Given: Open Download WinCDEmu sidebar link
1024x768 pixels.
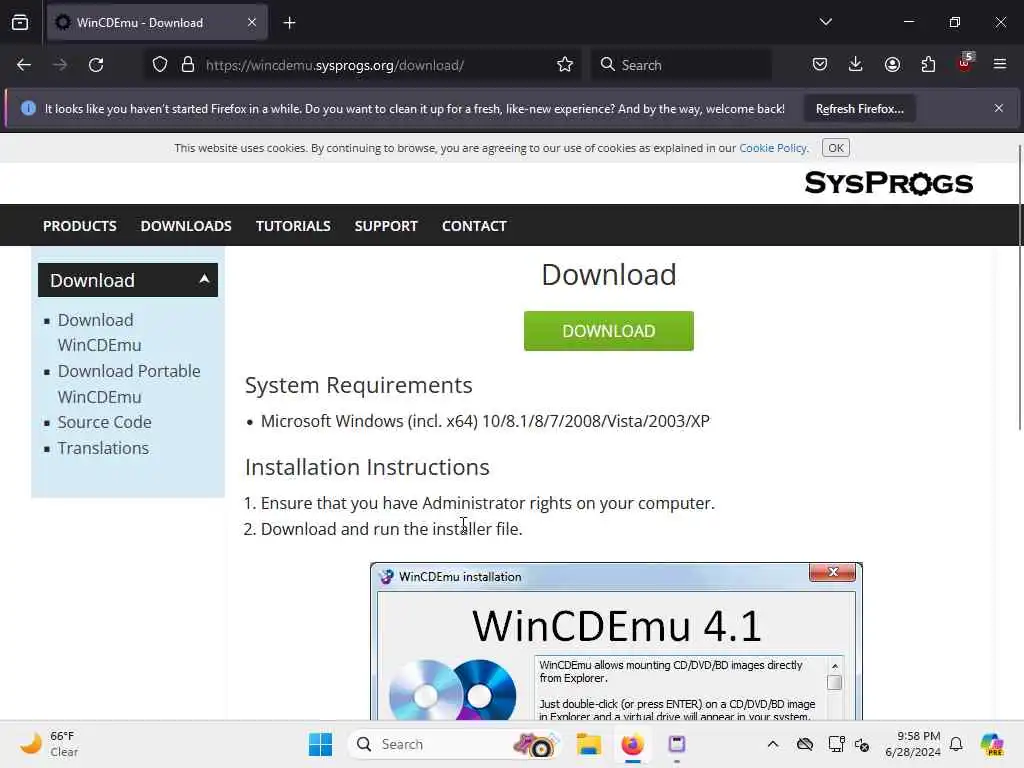Looking at the screenshot, I should click(x=99, y=332).
